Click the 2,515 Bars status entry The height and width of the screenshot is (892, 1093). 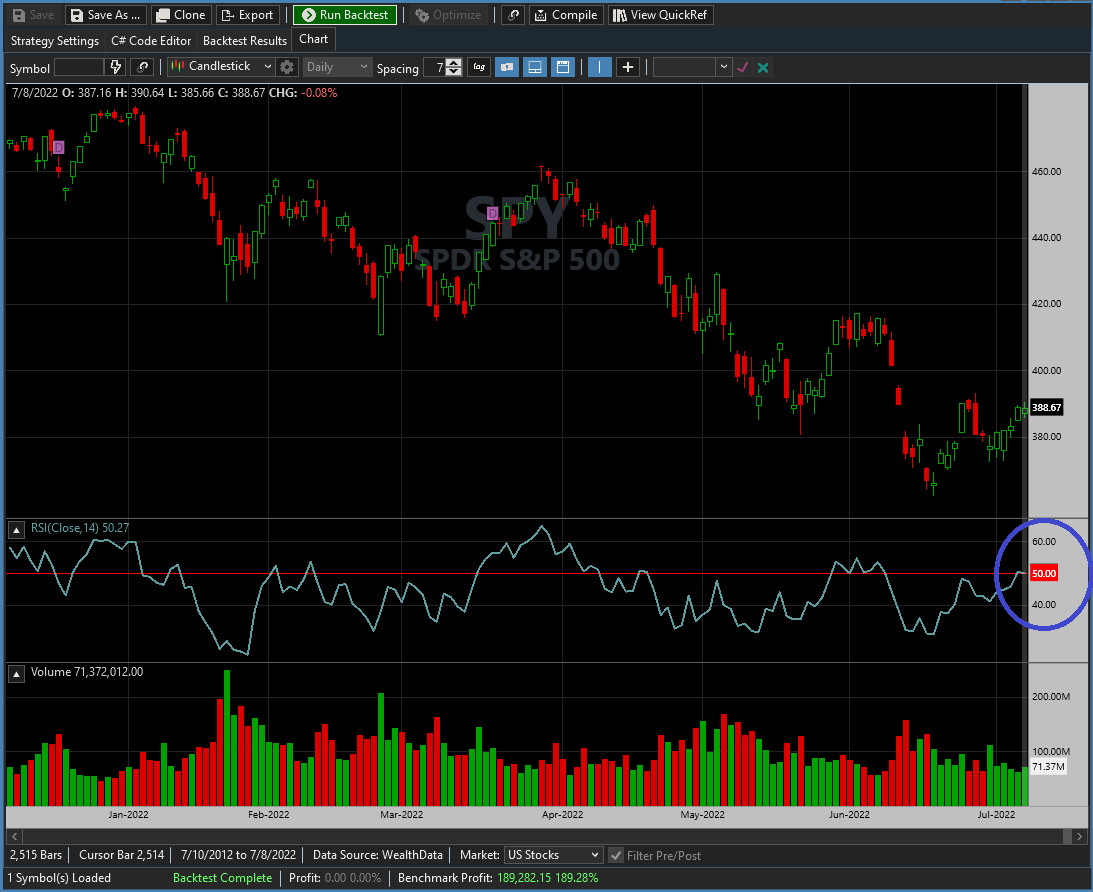pos(36,855)
